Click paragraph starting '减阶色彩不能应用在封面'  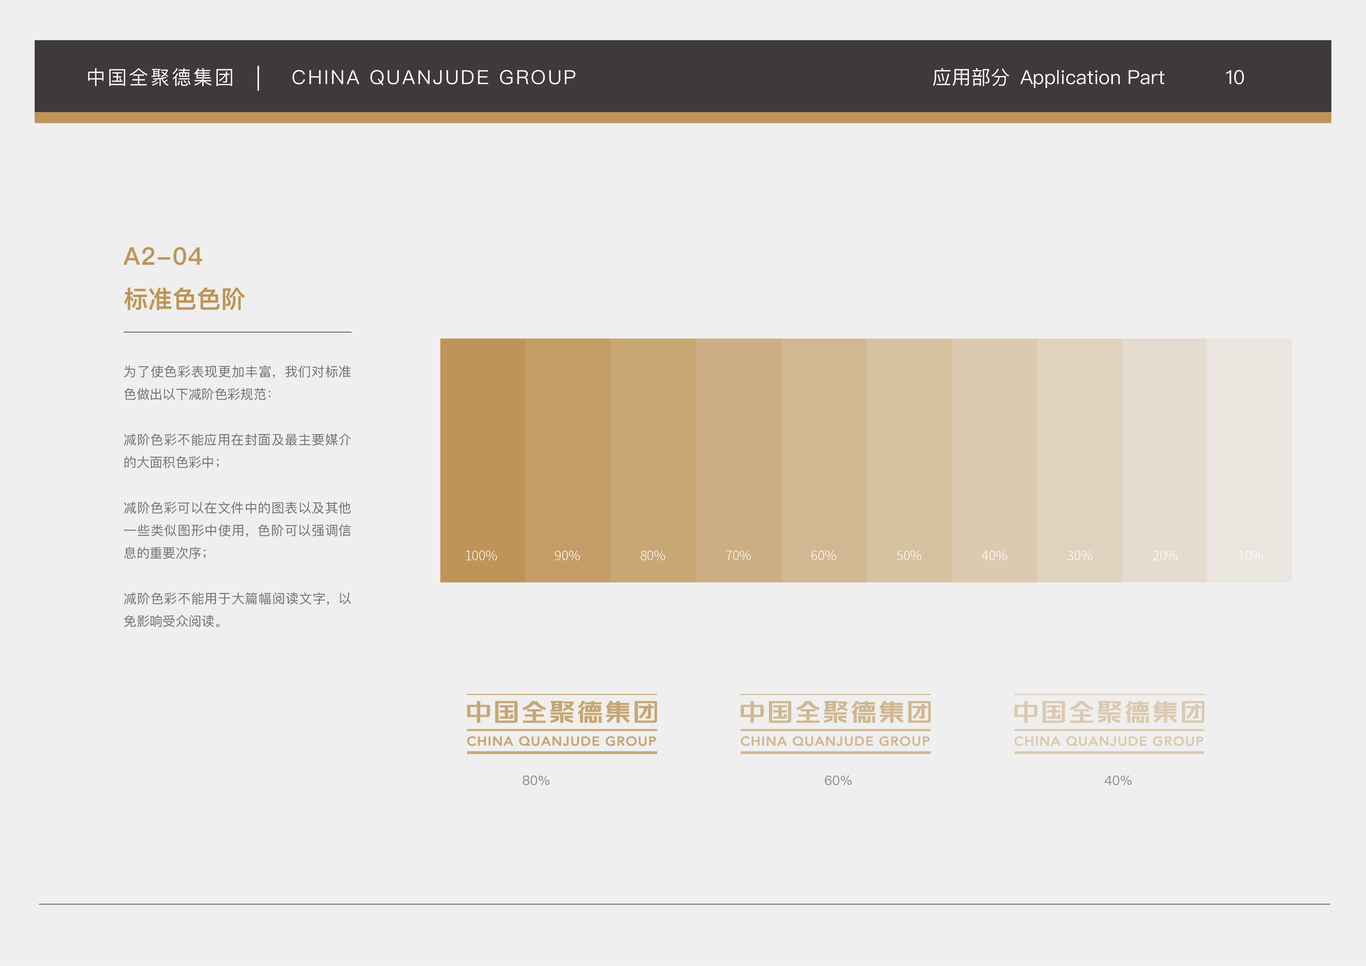pos(237,451)
